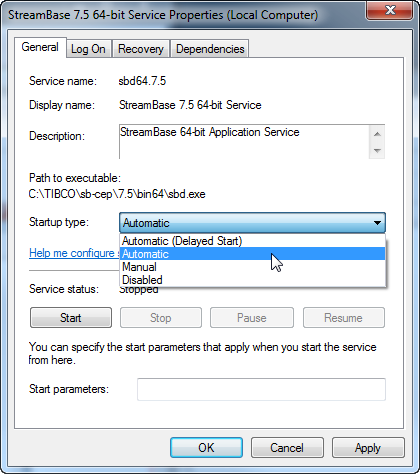
Task: Click description scrollbar up arrow
Action: pos(377,134)
